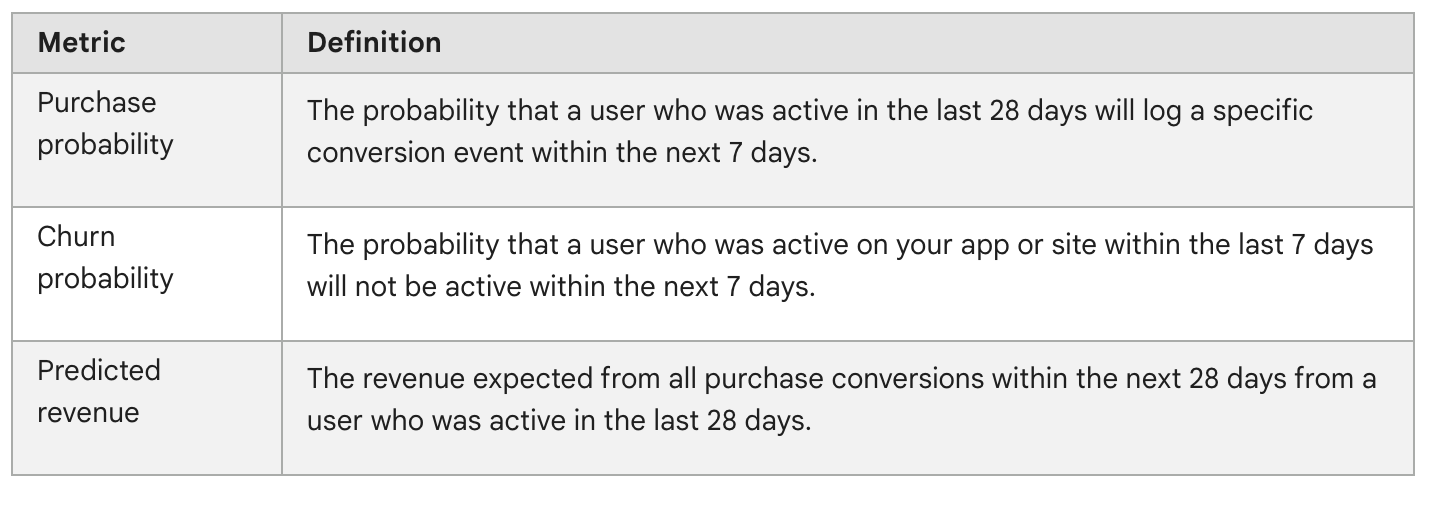Screen dimensions: 1434x508
Task: Click the word 'probability' under Purchase
Action: [105, 145]
